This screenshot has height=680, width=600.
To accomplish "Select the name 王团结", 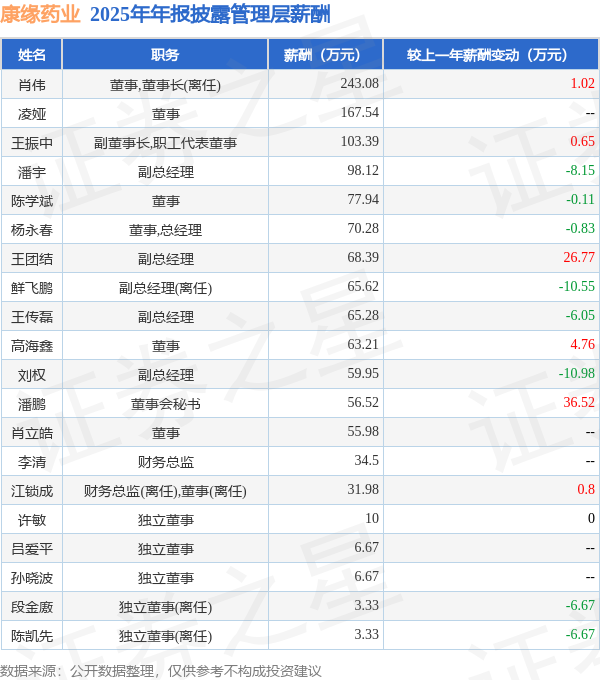I will tap(32, 259).
